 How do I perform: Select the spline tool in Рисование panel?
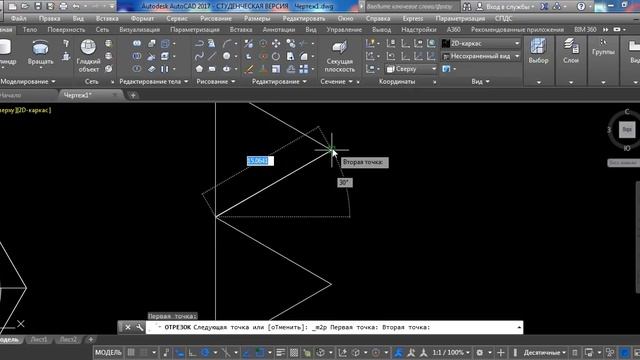(199, 56)
